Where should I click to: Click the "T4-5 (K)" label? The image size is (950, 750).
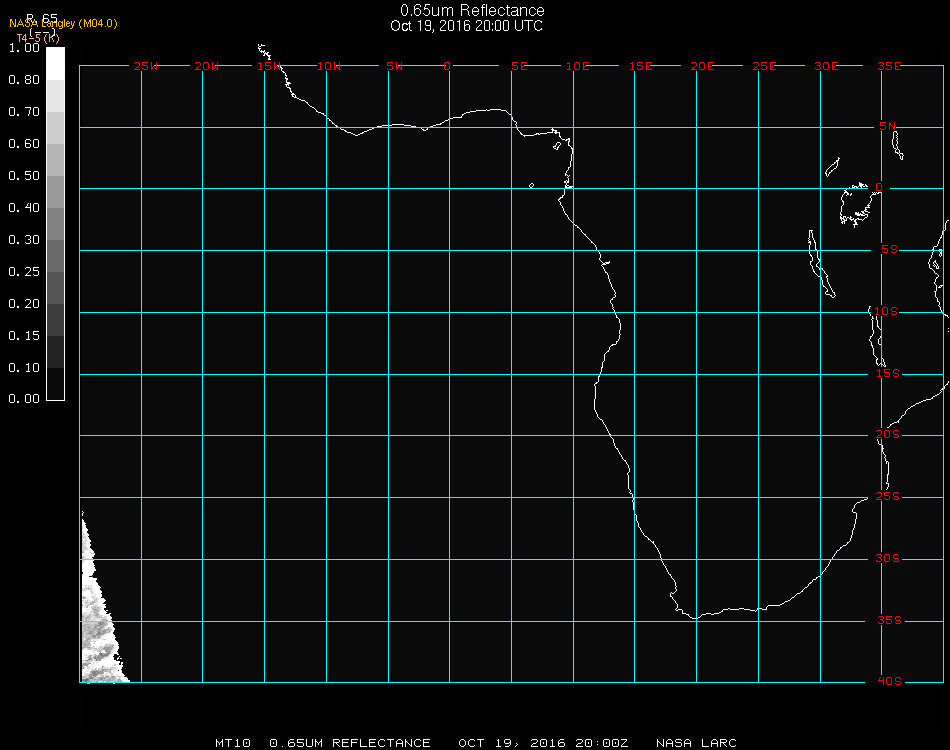click(38, 38)
